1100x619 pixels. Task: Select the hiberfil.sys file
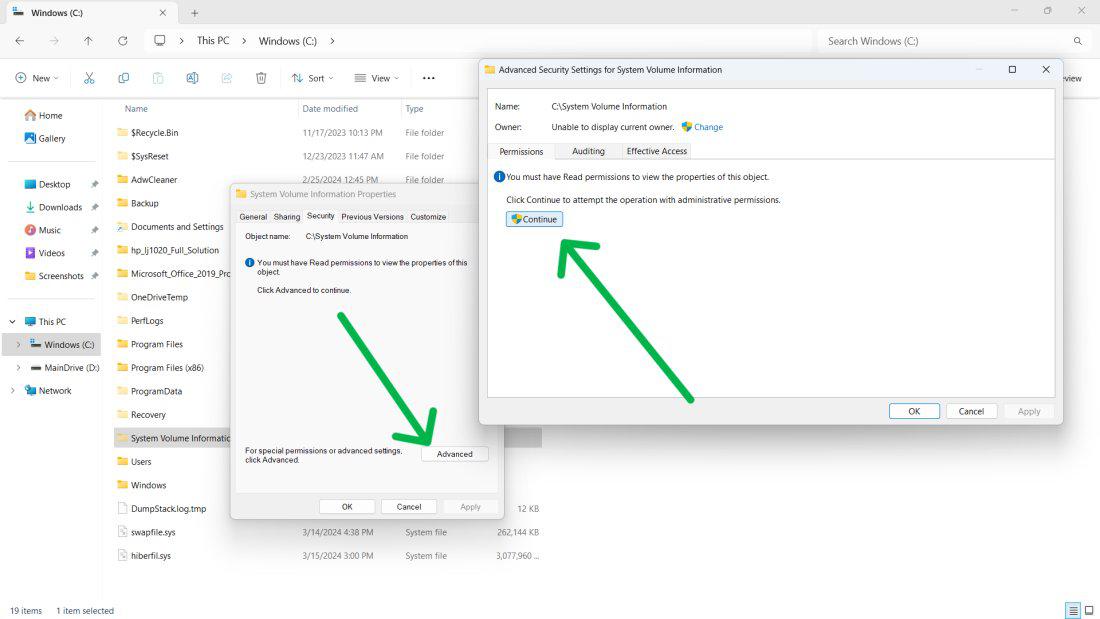[151, 556]
